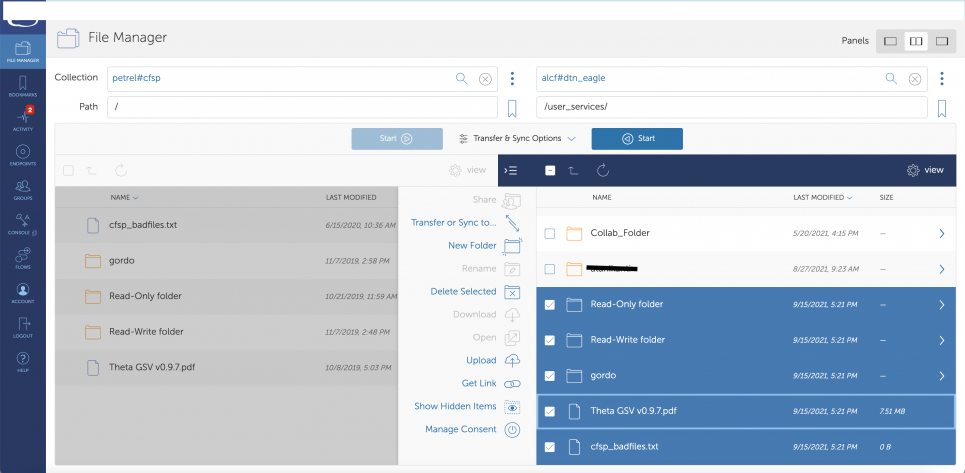Click Show Hidden Items

pyautogui.click(x=455, y=407)
